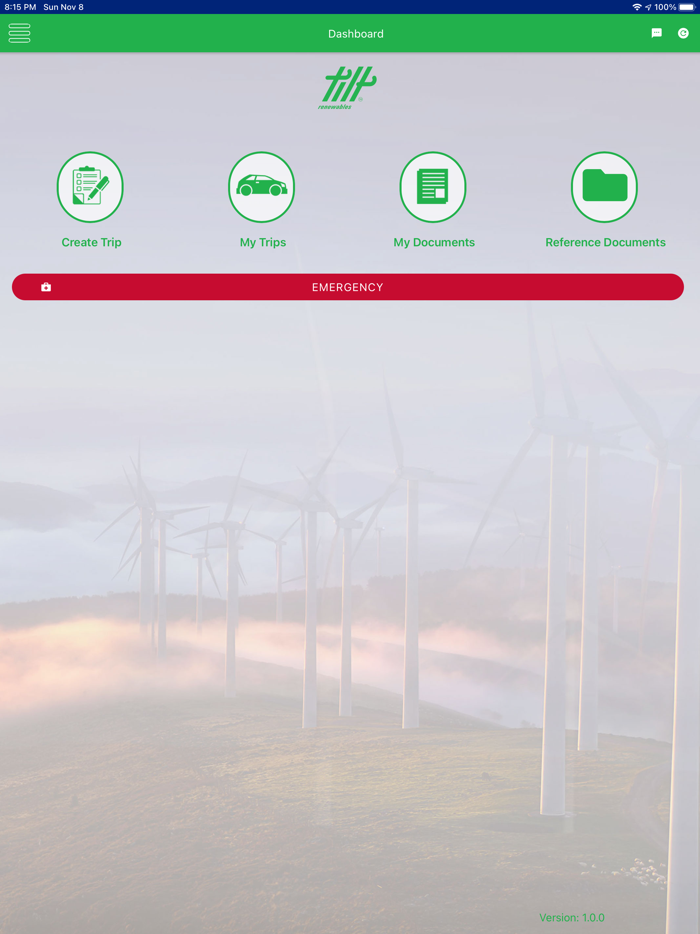Image resolution: width=700 pixels, height=934 pixels.
Task: Open the My Trips car icon
Action: (x=262, y=187)
